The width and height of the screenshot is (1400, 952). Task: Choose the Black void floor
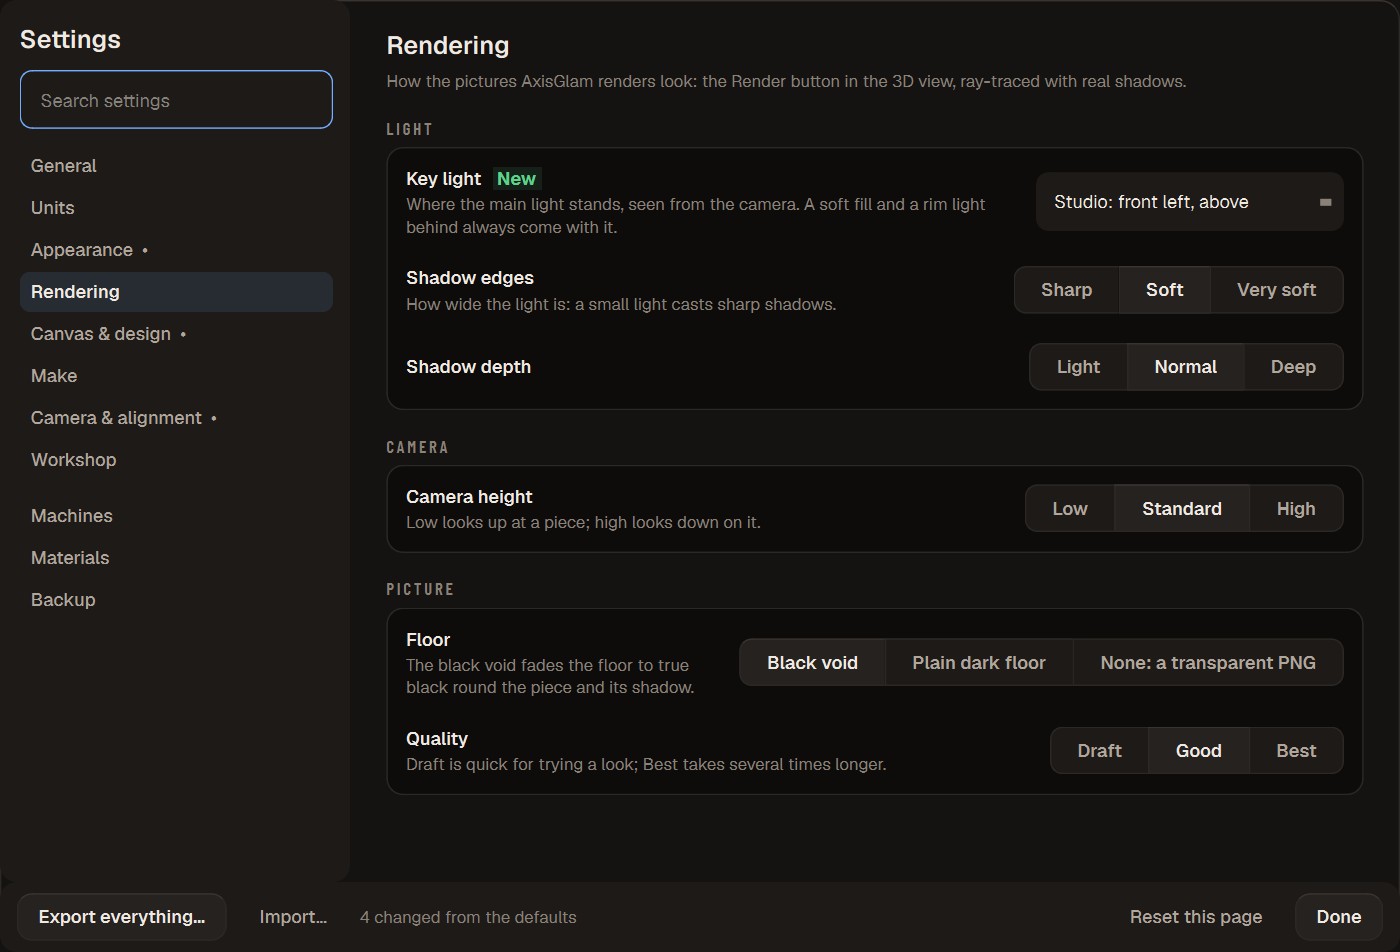point(812,663)
